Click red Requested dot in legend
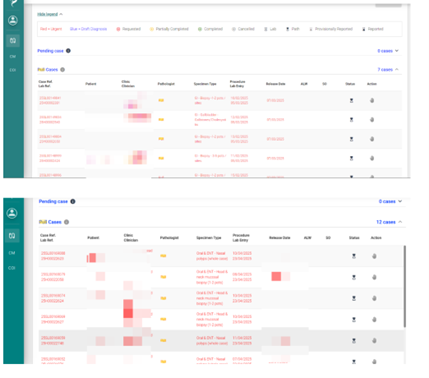The image size is (429, 378). click(118, 29)
